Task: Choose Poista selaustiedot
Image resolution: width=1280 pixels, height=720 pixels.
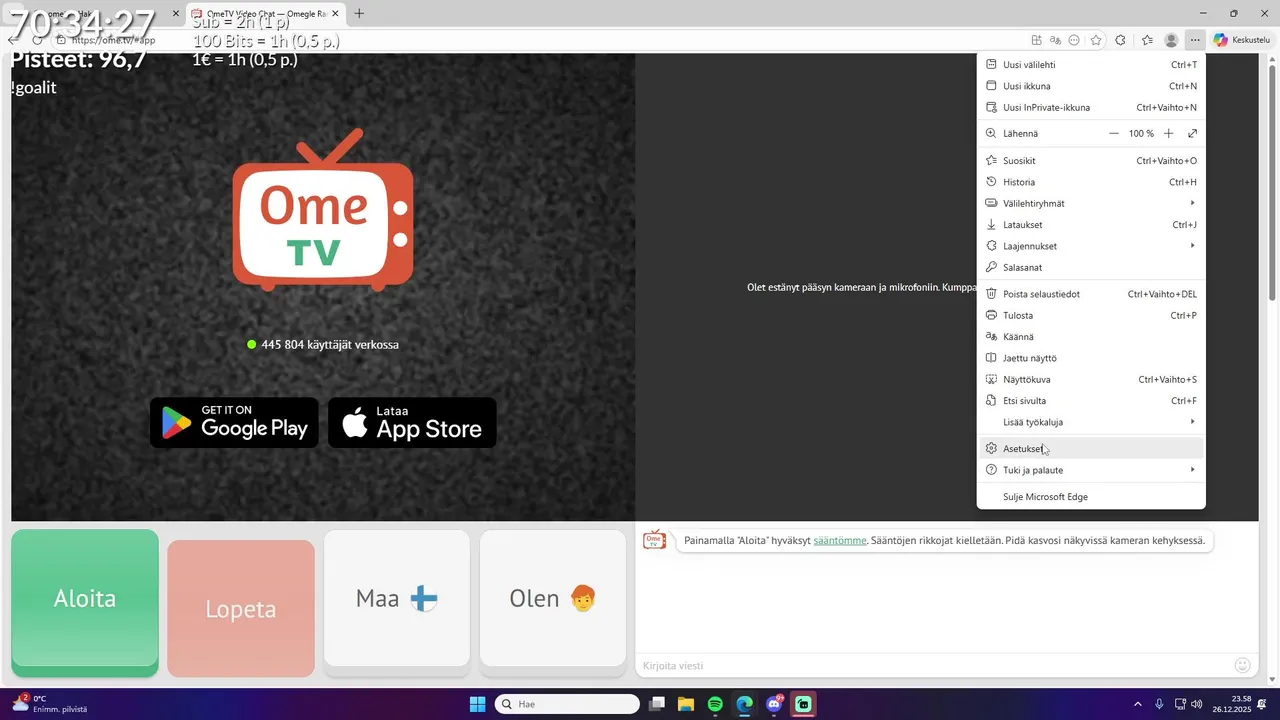Action: tap(1091, 294)
